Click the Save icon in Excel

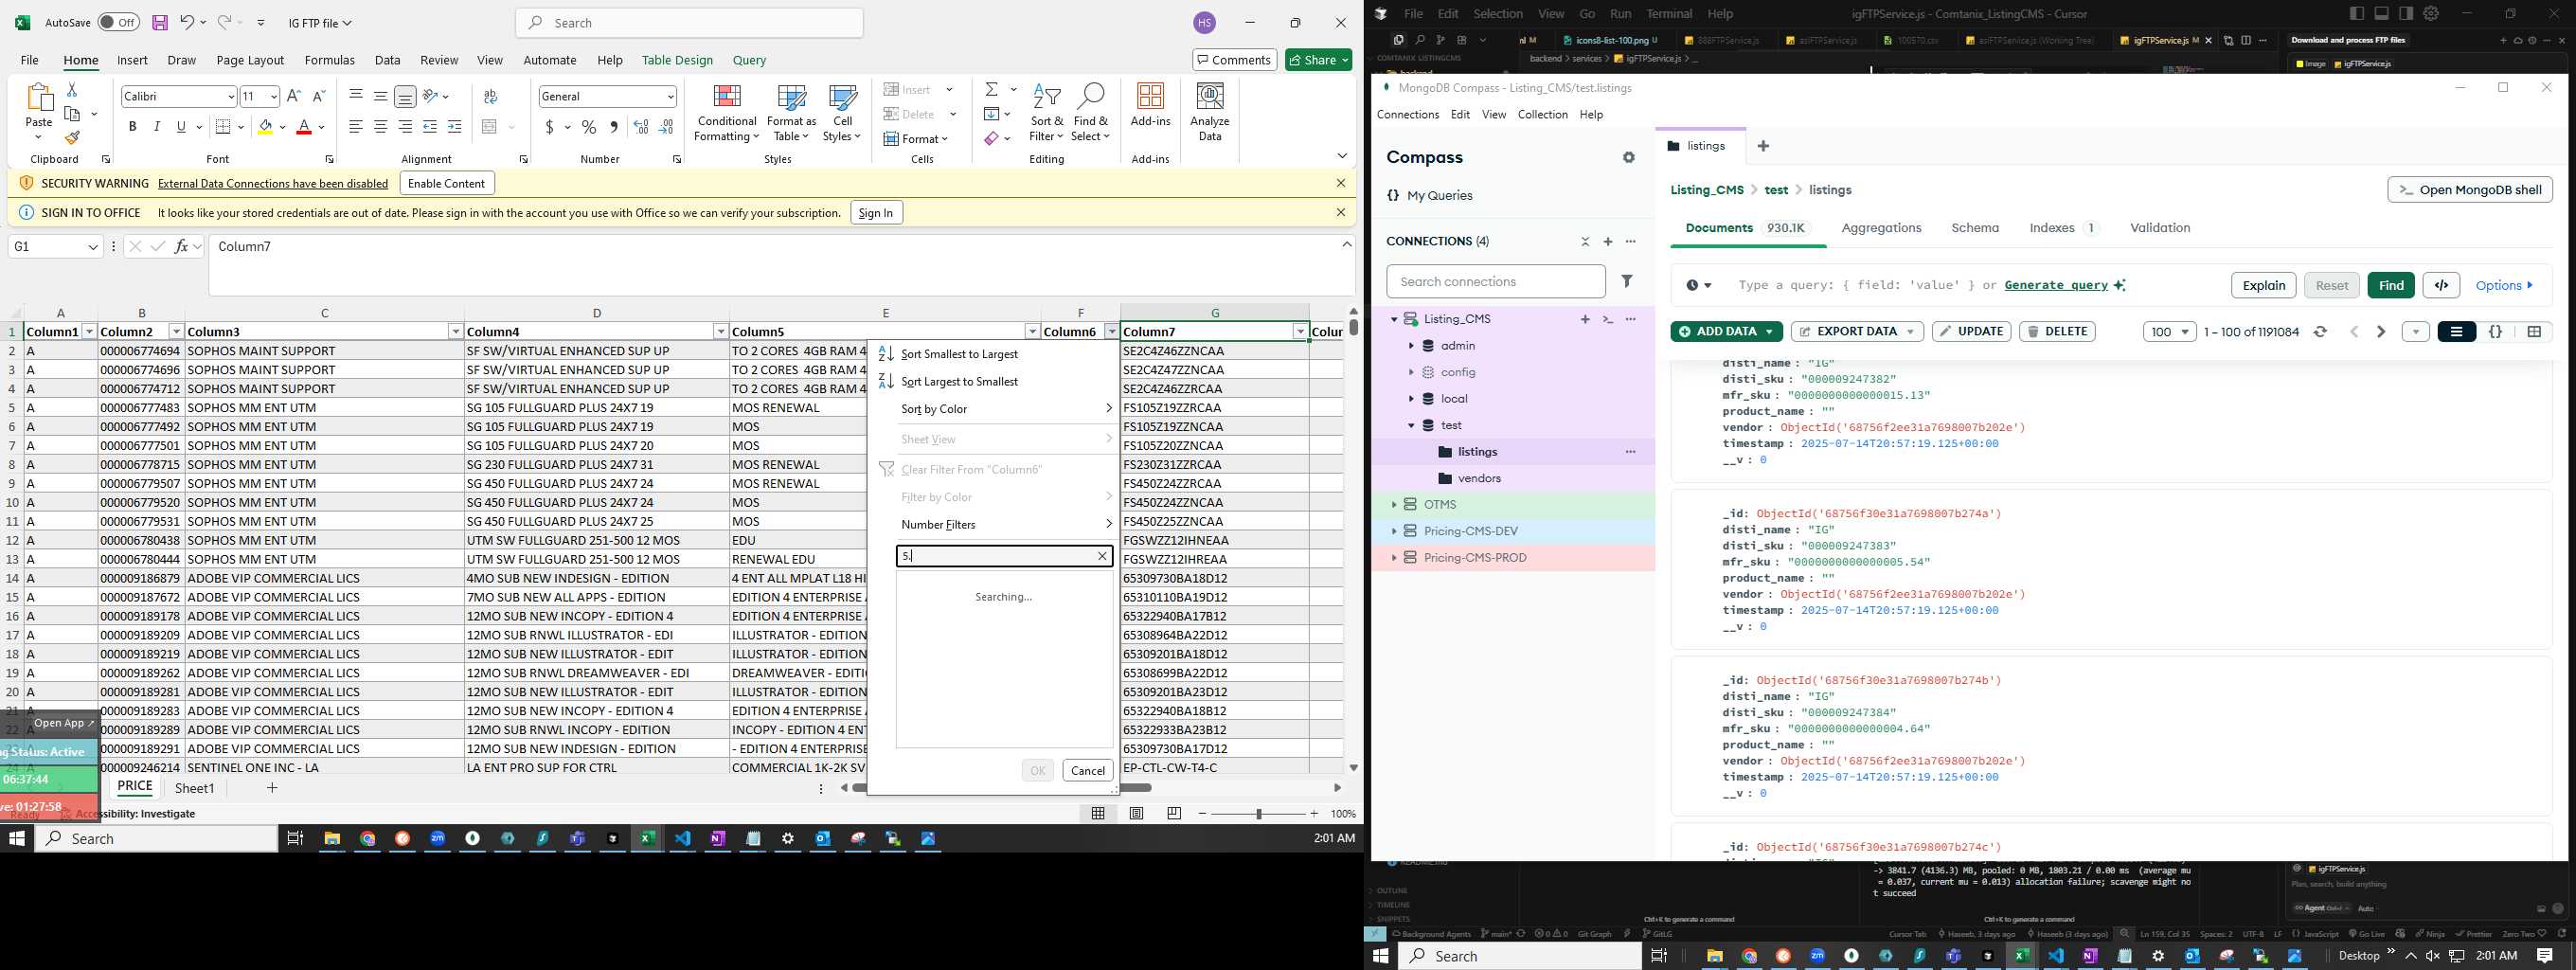coord(160,22)
